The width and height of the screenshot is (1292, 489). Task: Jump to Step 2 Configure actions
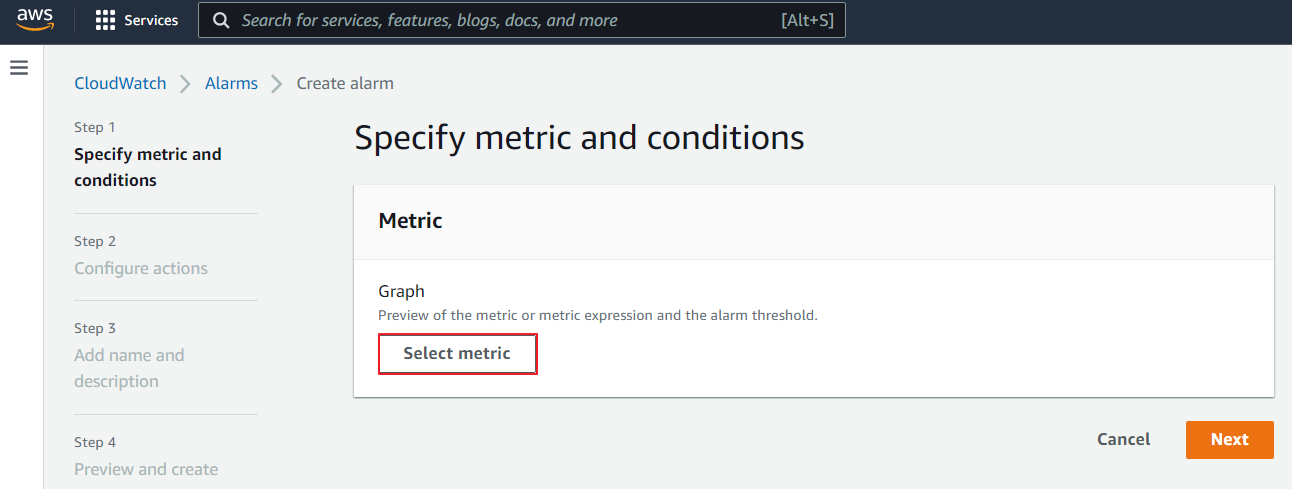[x=141, y=268]
